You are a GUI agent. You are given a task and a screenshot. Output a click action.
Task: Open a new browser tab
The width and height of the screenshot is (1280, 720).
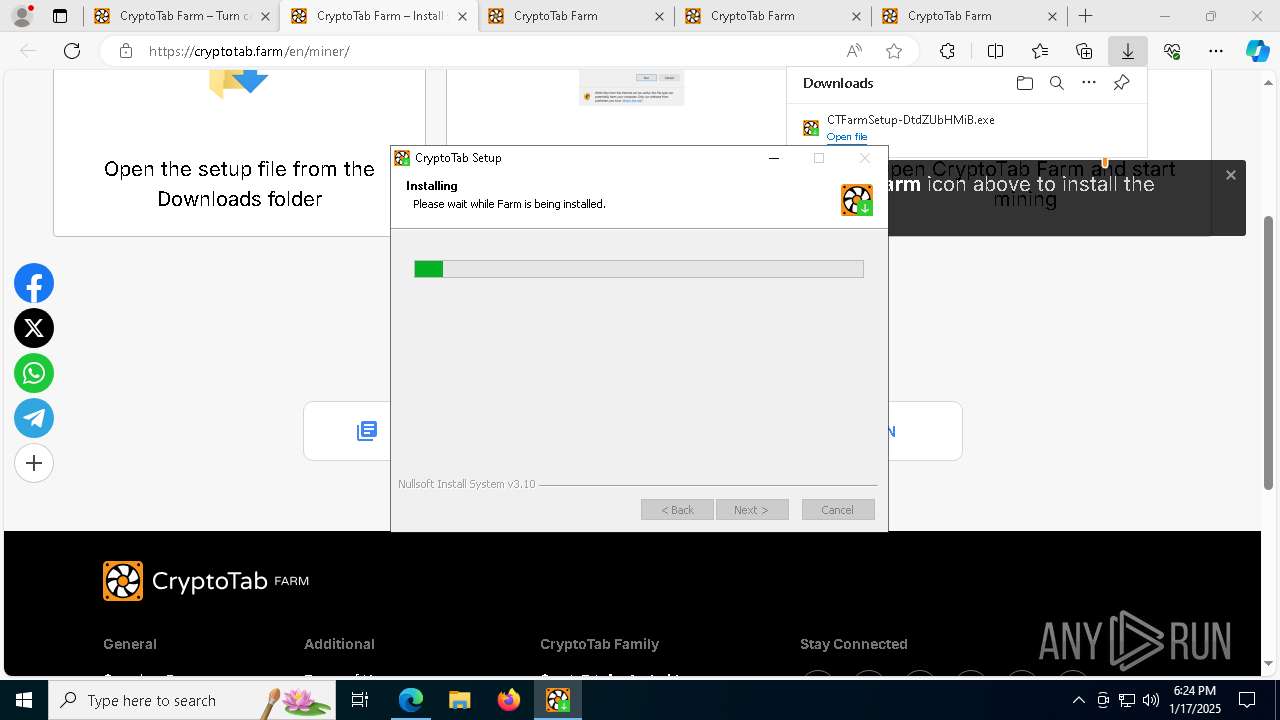point(1086,16)
